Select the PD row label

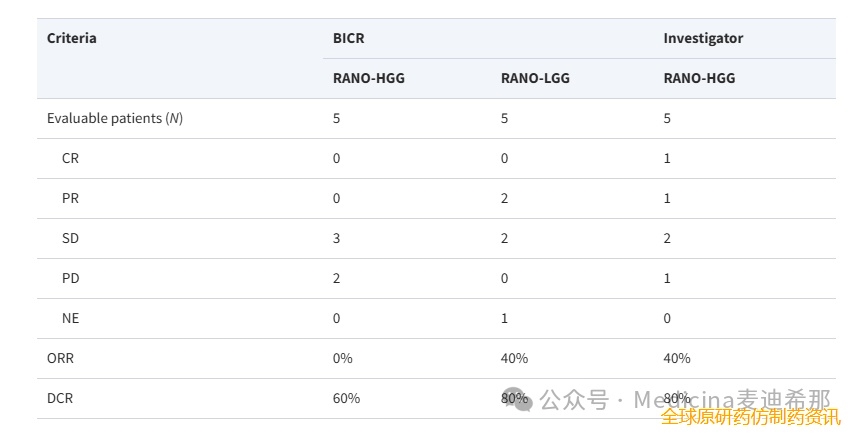(70, 278)
